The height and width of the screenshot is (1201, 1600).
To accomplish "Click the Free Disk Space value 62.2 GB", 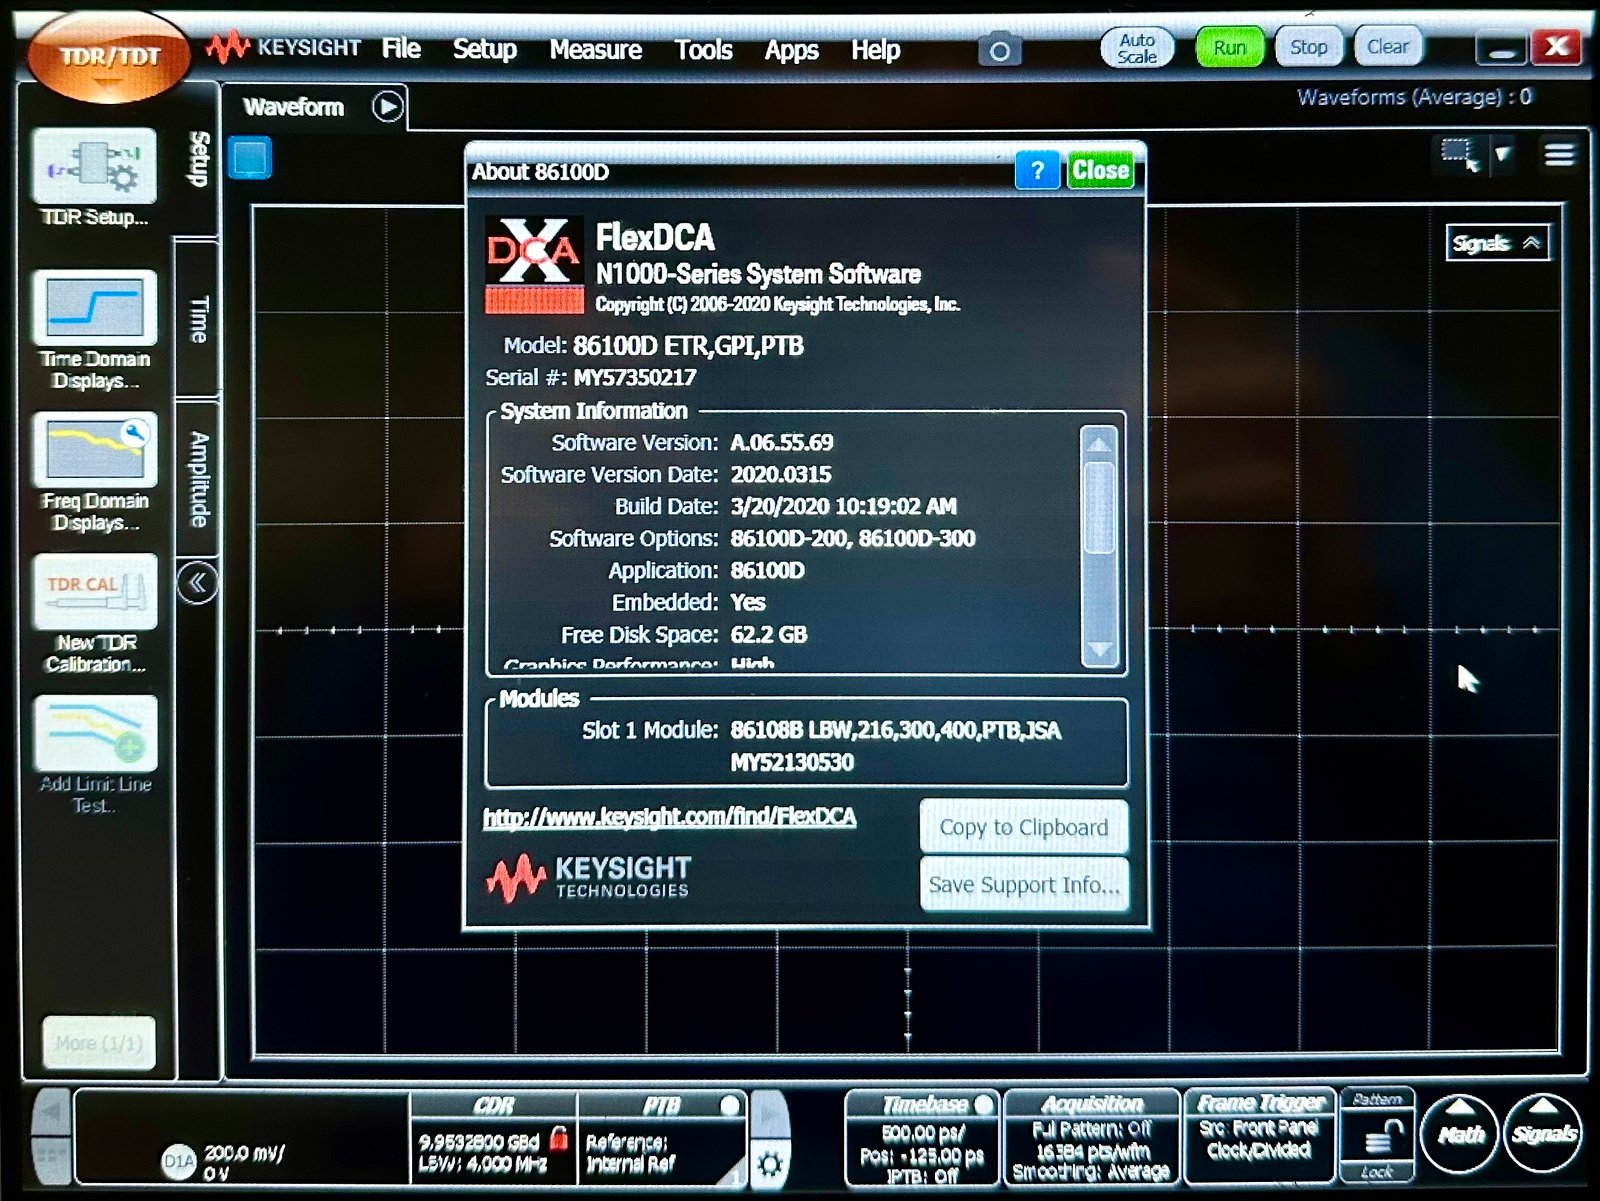I will [x=769, y=634].
